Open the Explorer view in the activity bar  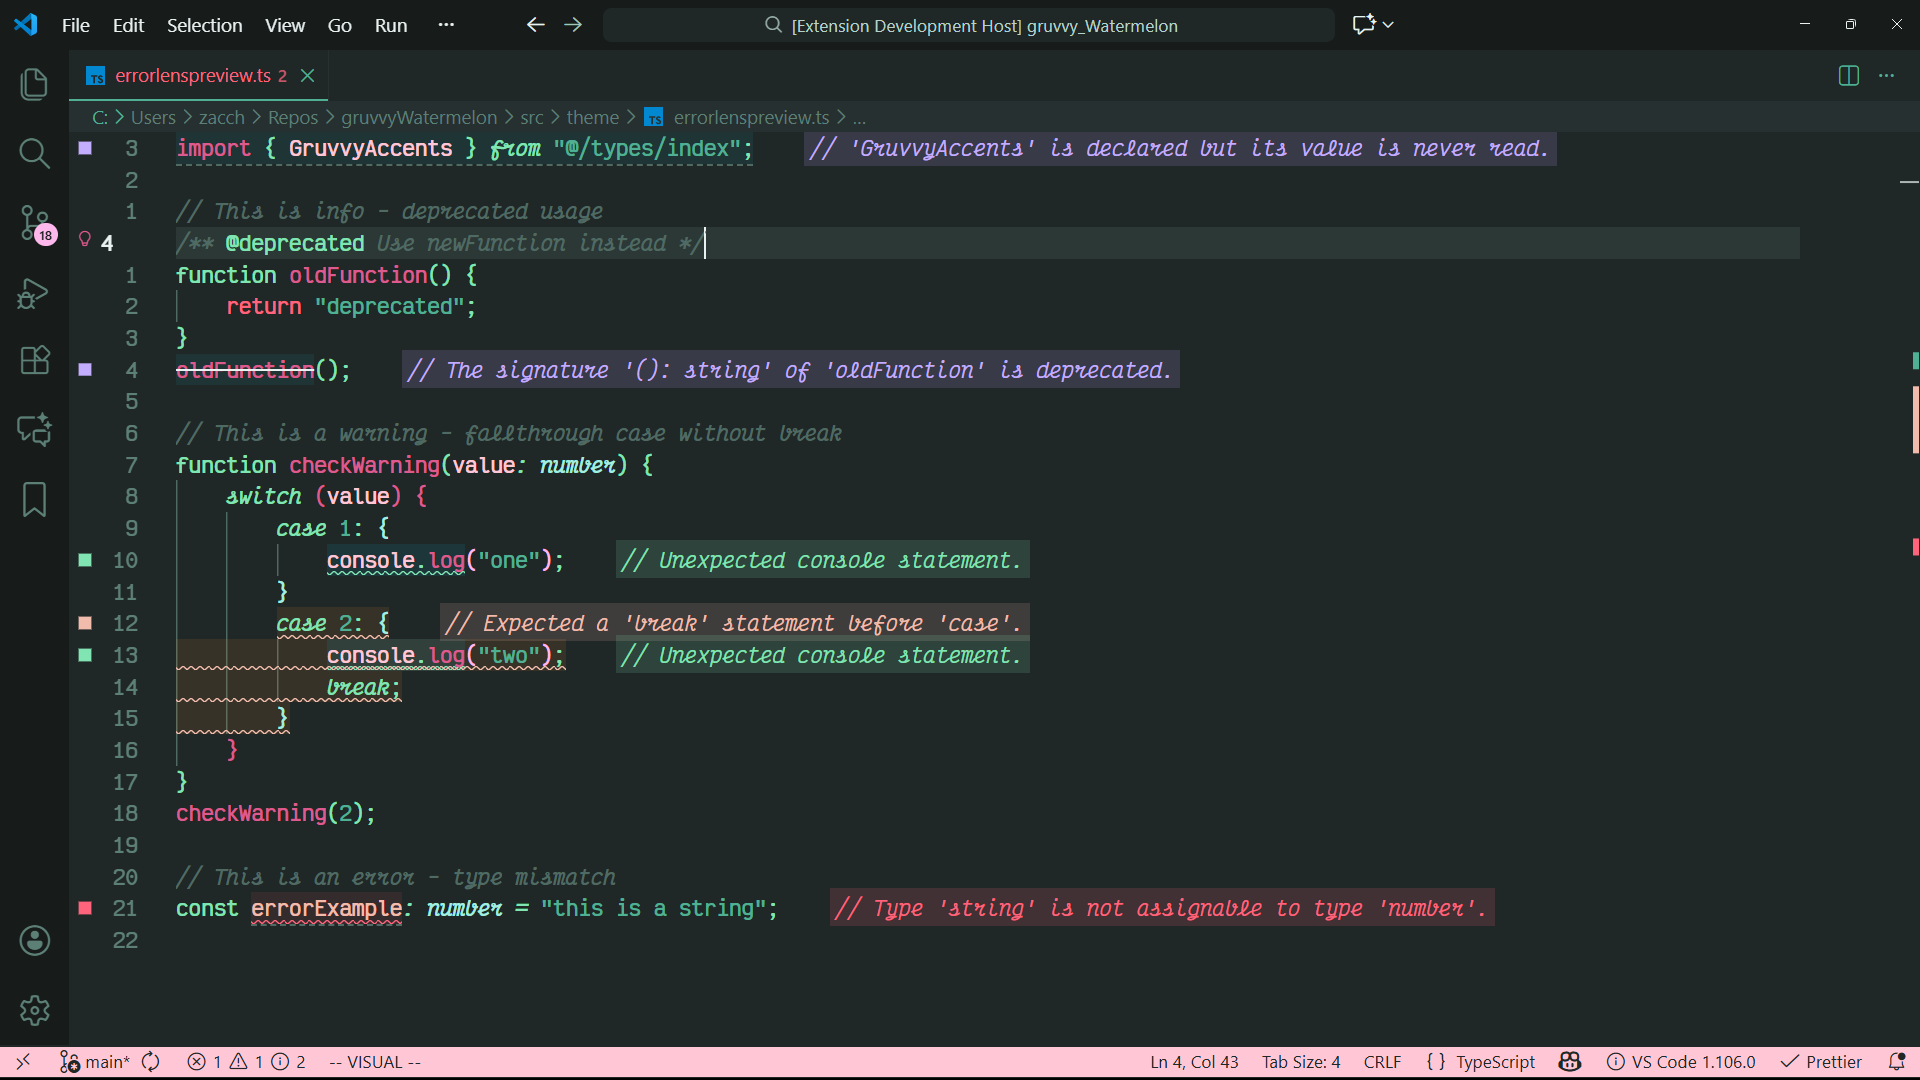34,84
